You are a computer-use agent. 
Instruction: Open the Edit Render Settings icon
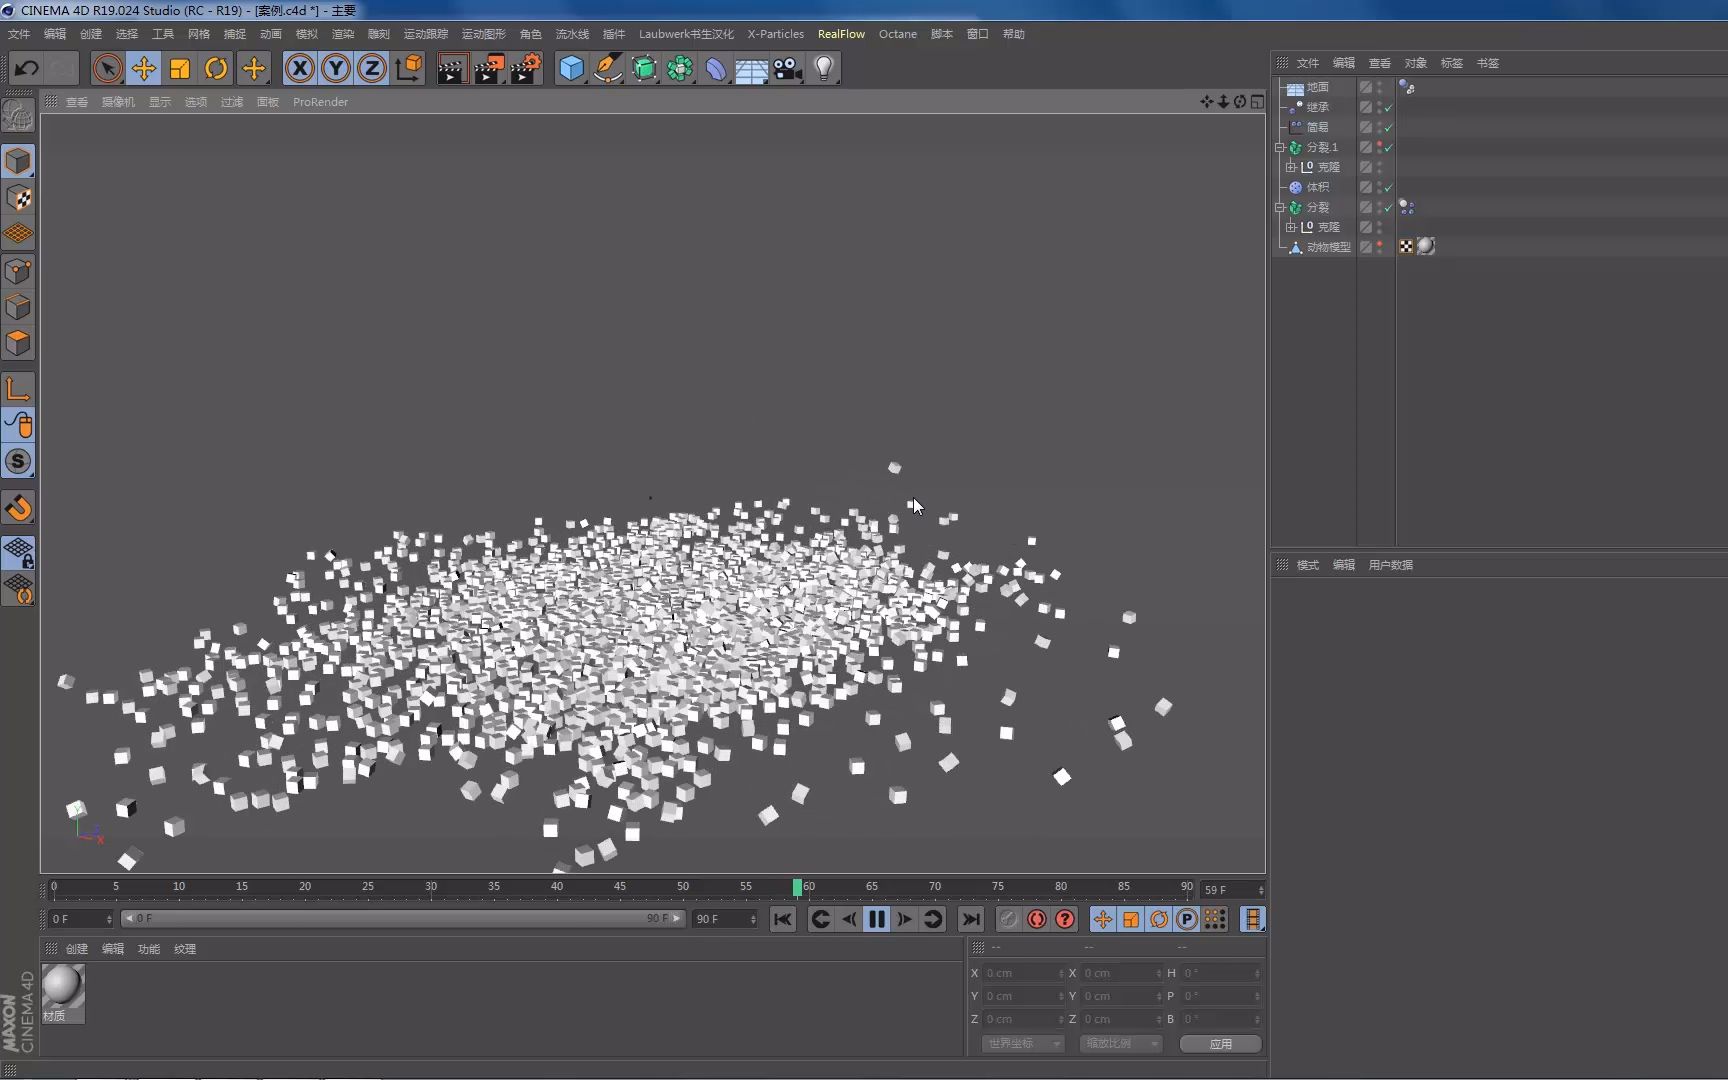coord(526,68)
